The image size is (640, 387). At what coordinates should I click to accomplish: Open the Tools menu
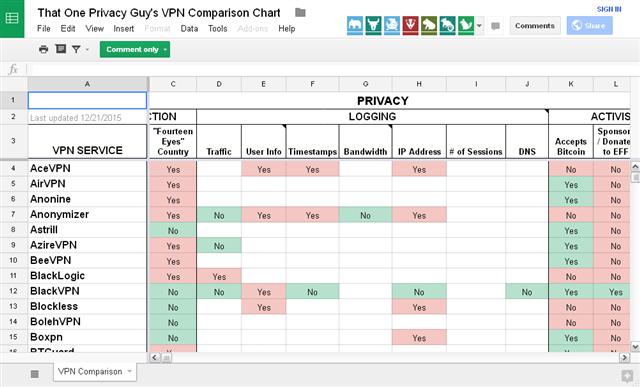tap(217, 29)
